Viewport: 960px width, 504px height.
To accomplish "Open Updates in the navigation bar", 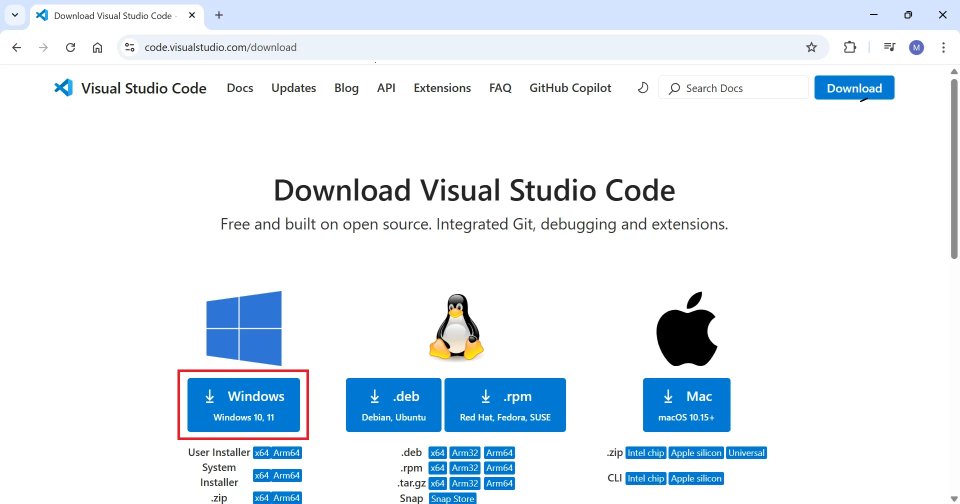I will [294, 88].
